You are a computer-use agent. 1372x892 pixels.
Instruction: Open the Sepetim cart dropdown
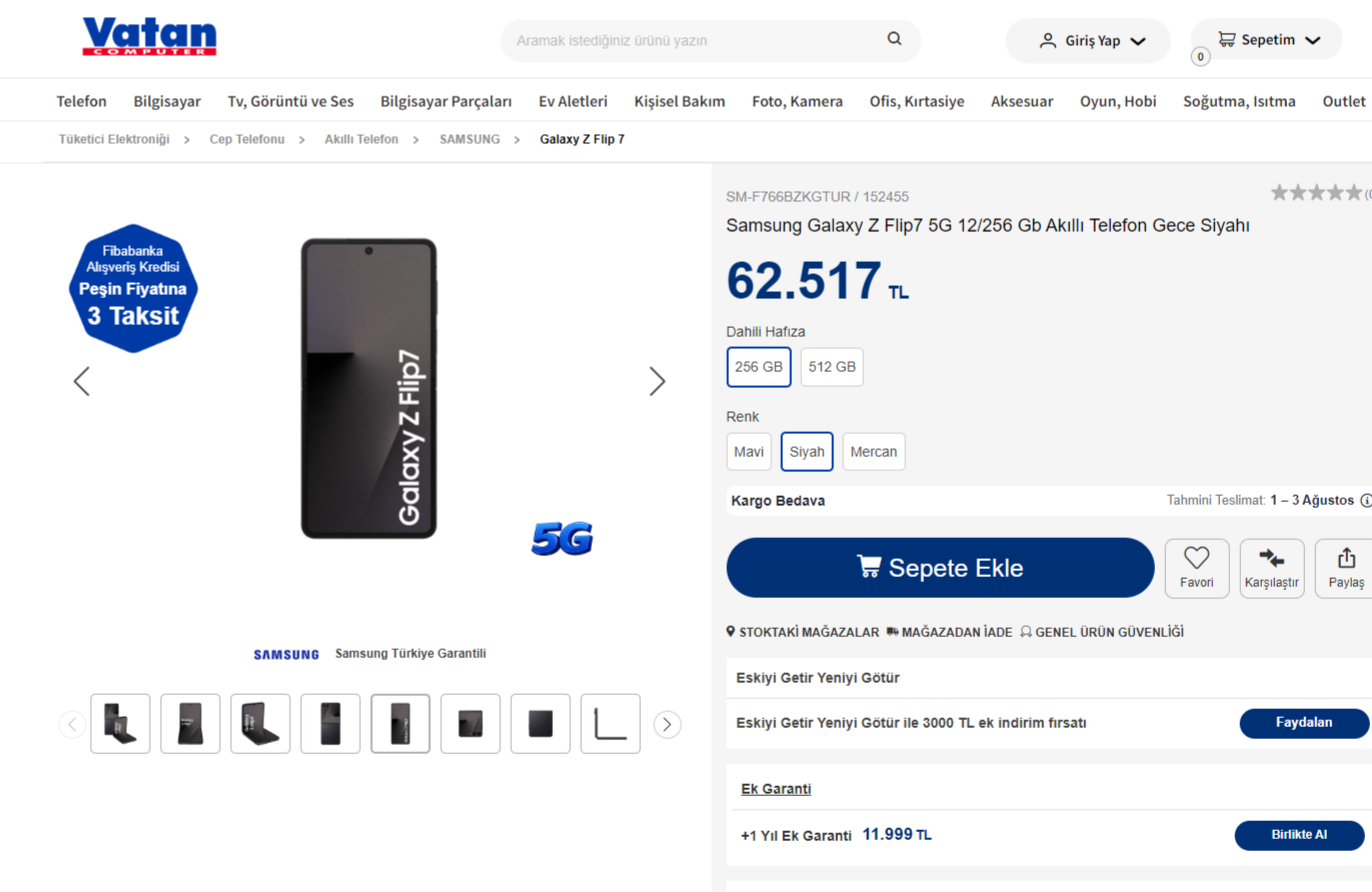(1266, 40)
